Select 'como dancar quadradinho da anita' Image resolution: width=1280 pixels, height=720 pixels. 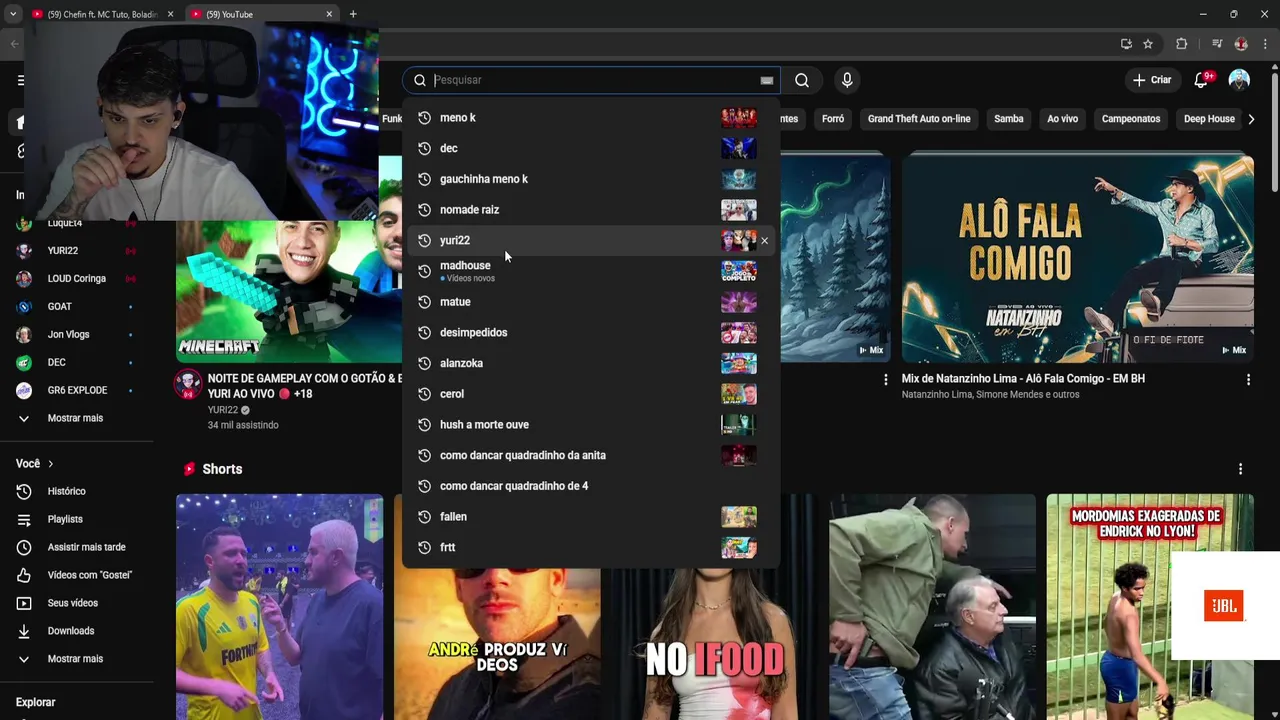click(x=591, y=455)
